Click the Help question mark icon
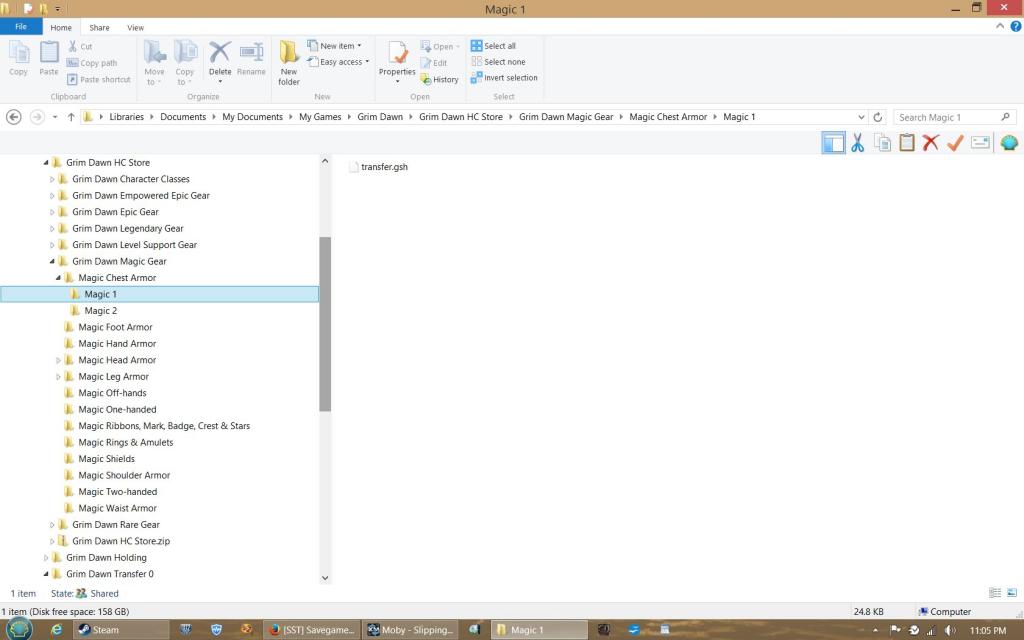The image size is (1024, 640). coord(1016,27)
